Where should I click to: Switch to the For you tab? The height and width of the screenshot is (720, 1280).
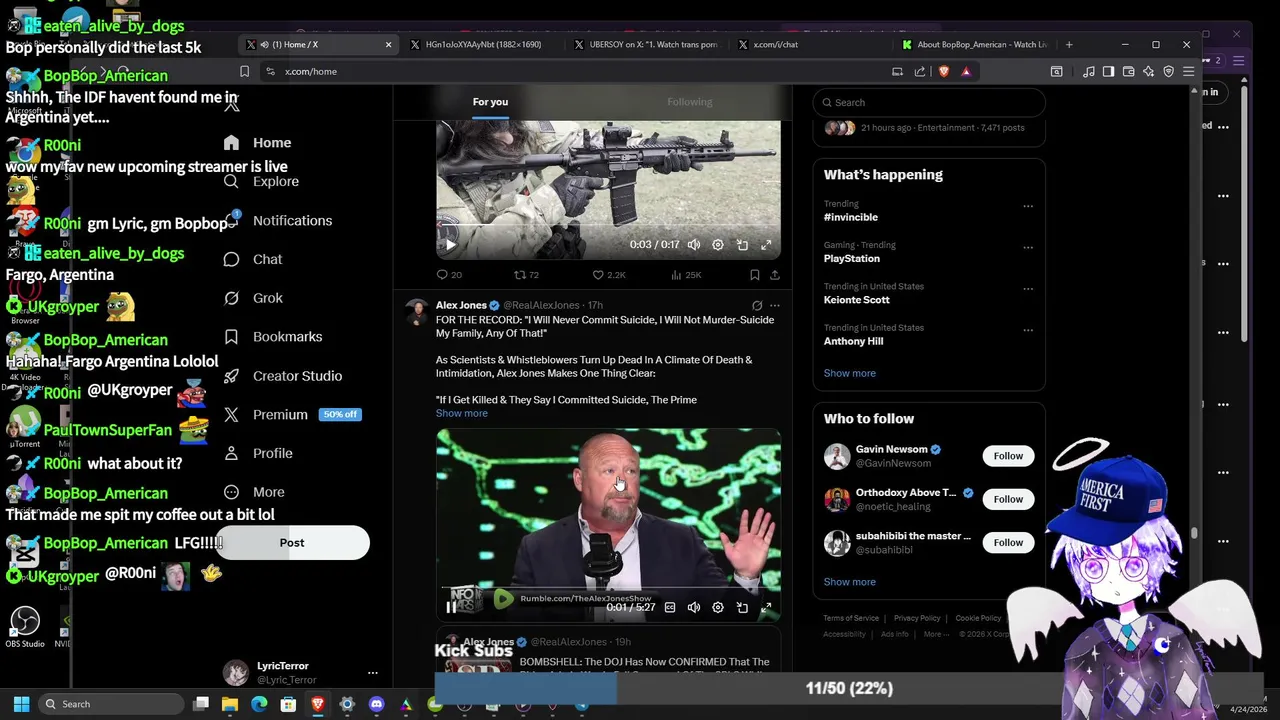tap(490, 102)
